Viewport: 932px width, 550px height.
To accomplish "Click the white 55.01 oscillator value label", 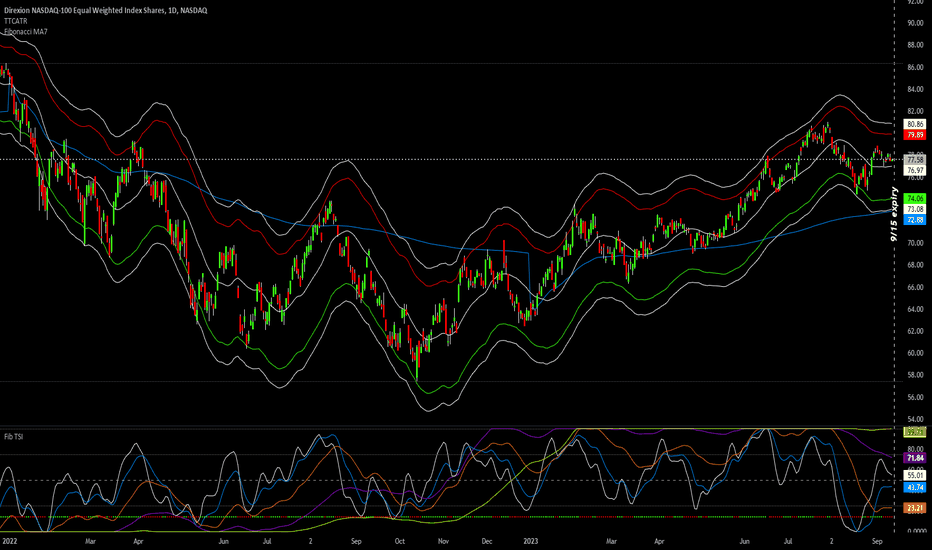I will pos(915,476).
